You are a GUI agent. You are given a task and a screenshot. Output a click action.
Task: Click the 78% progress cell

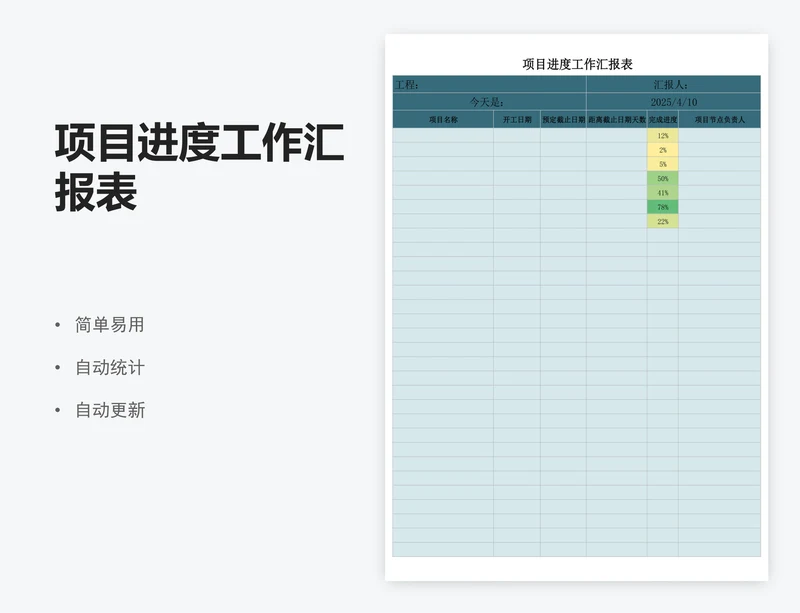(x=663, y=207)
